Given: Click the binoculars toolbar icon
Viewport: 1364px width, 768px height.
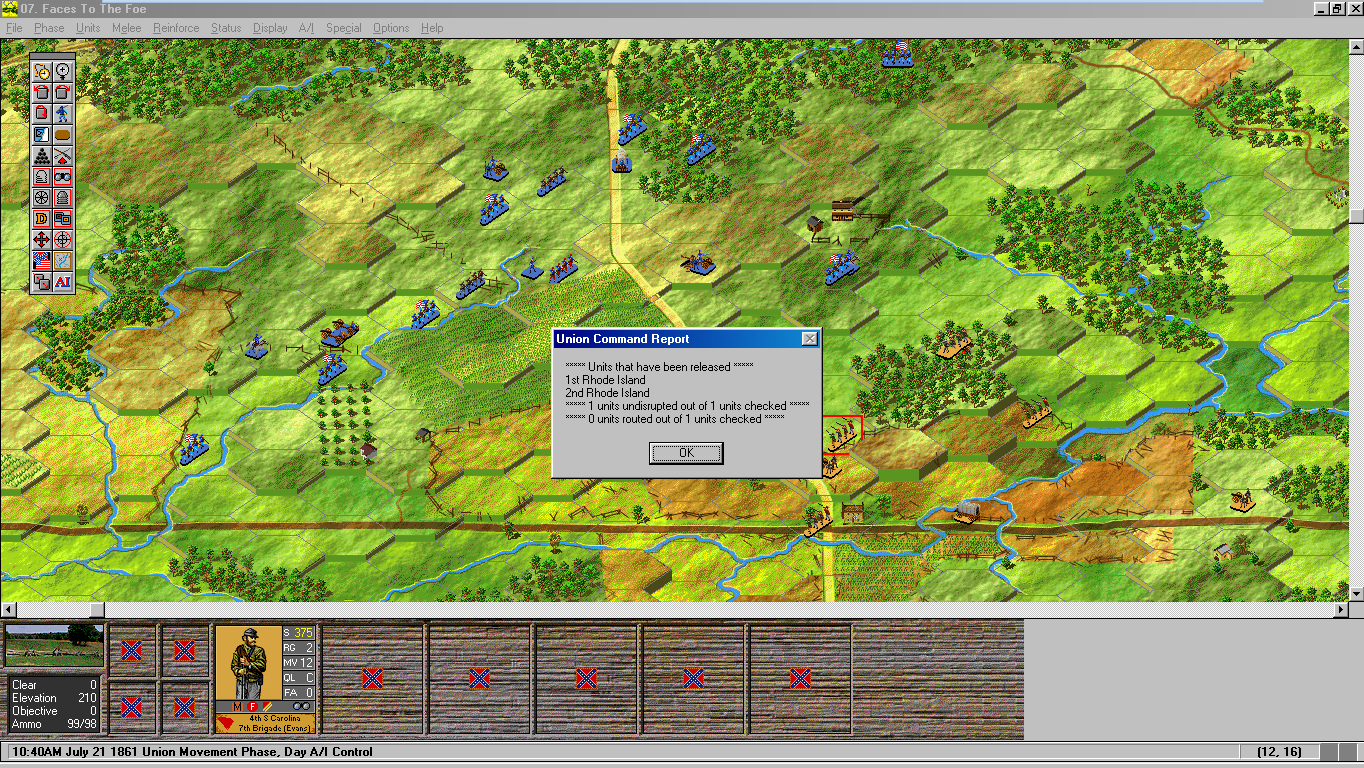Looking at the screenshot, I should click(63, 176).
